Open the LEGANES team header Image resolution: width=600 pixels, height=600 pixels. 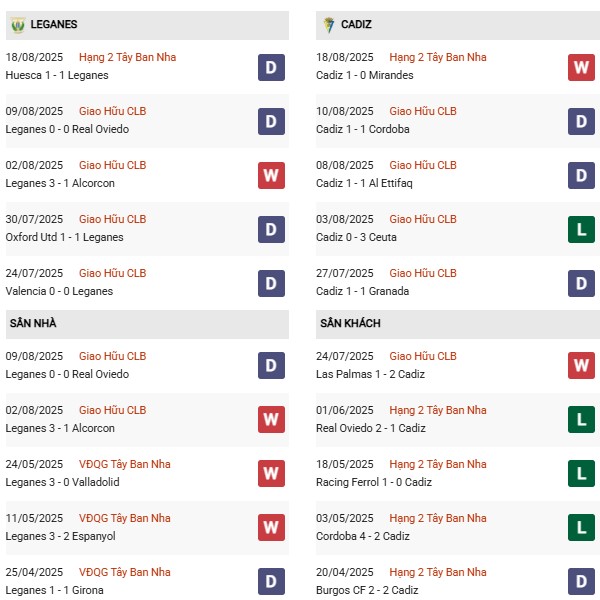[147, 25]
